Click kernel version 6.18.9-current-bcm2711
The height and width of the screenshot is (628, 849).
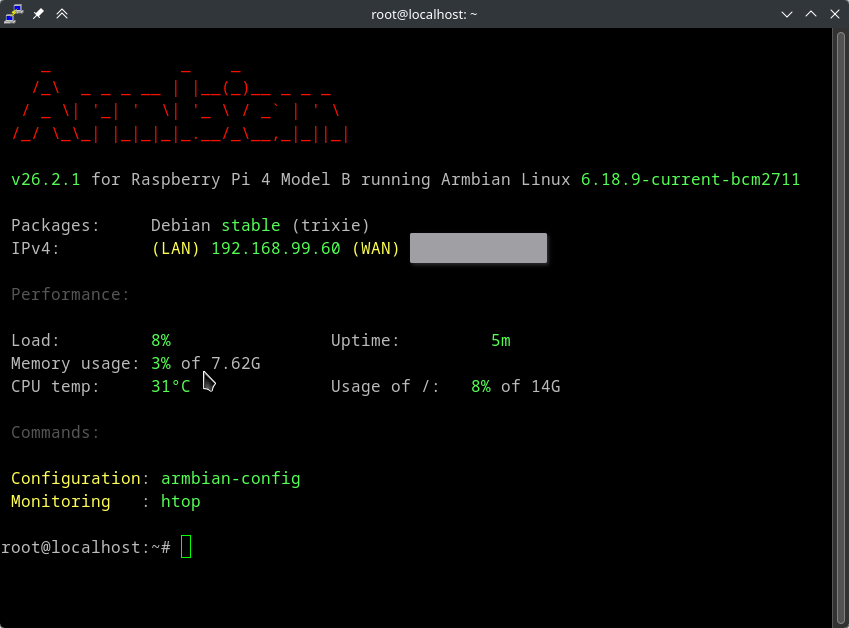(690, 180)
